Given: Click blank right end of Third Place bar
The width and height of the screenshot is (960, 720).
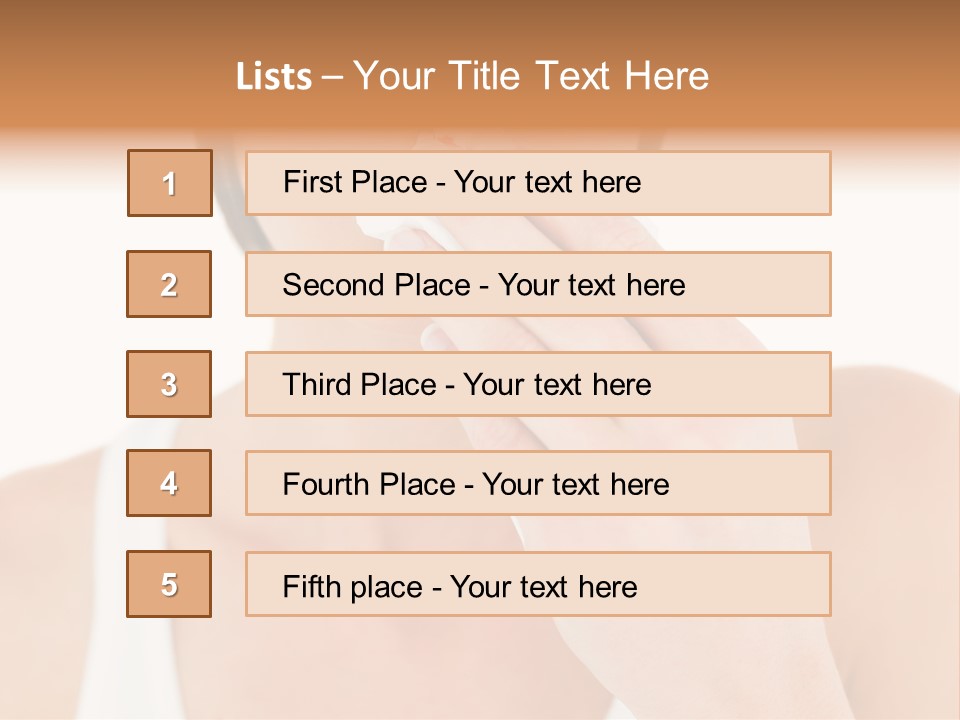Looking at the screenshot, I should 760,385.
